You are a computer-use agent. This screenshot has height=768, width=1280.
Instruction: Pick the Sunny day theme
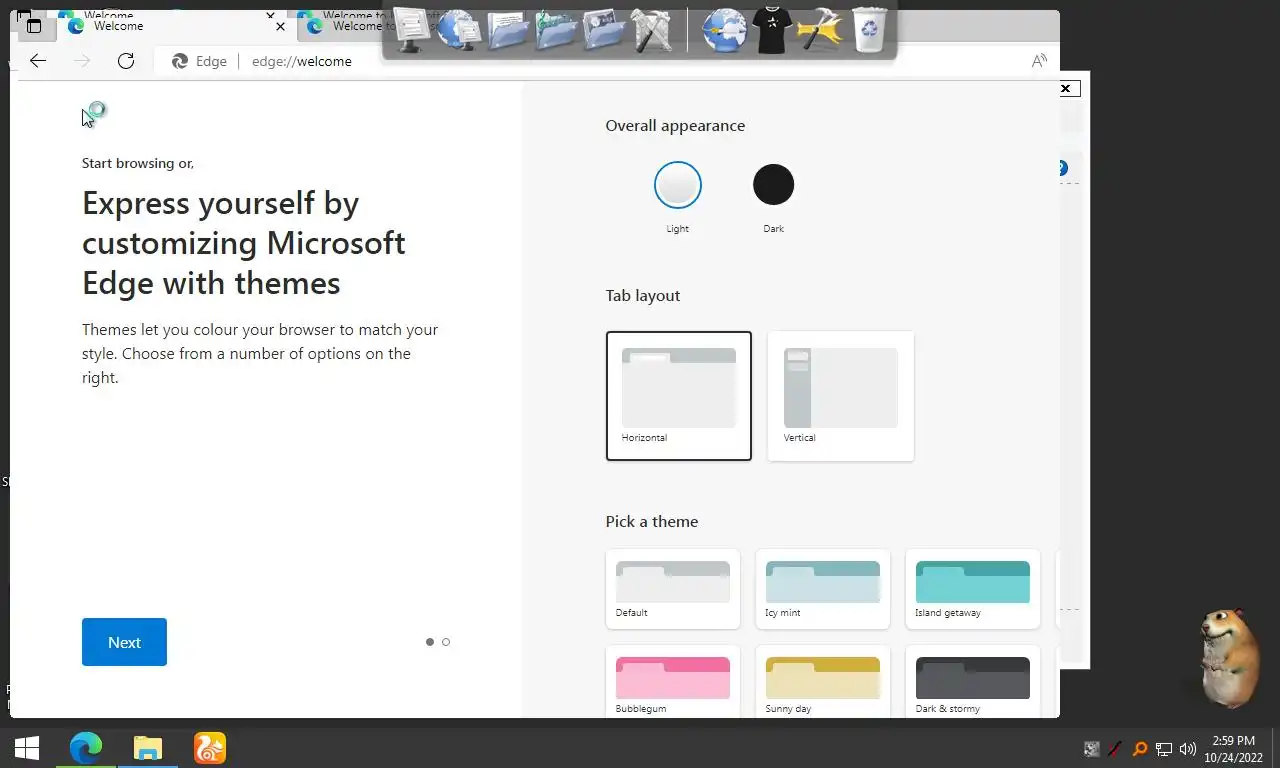[823, 682]
